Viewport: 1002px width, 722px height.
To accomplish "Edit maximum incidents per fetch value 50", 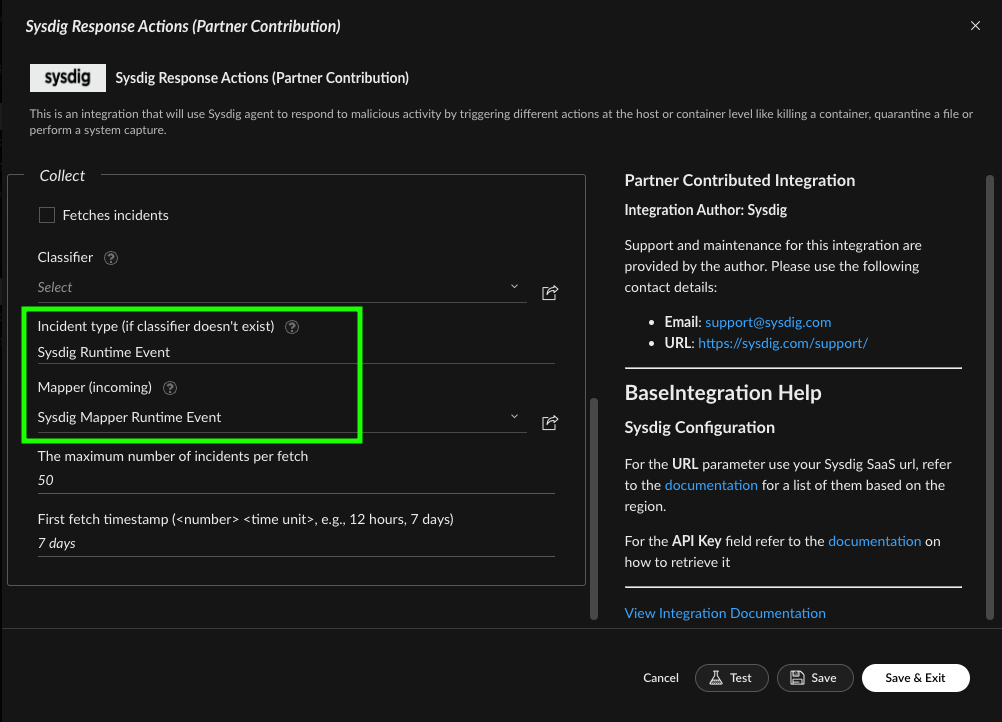I will coord(296,480).
